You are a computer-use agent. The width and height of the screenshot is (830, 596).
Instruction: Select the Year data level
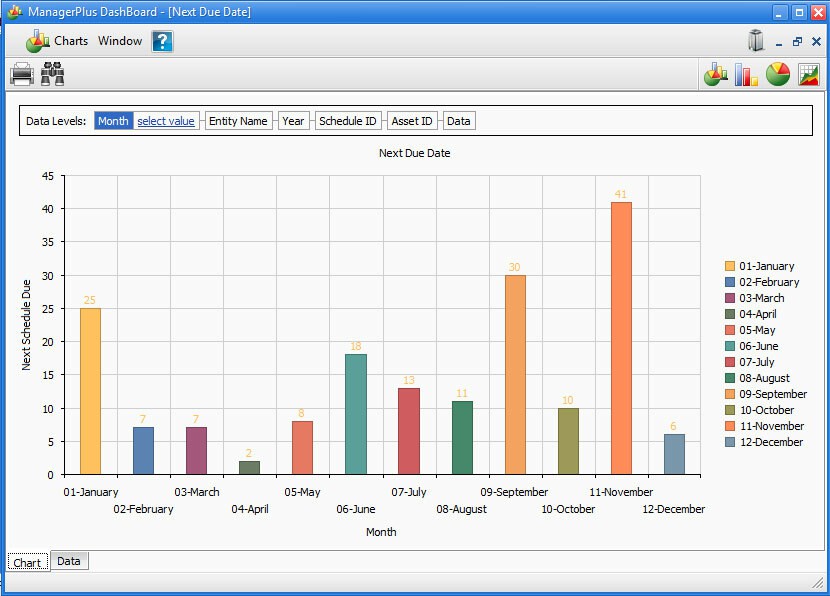tap(293, 121)
